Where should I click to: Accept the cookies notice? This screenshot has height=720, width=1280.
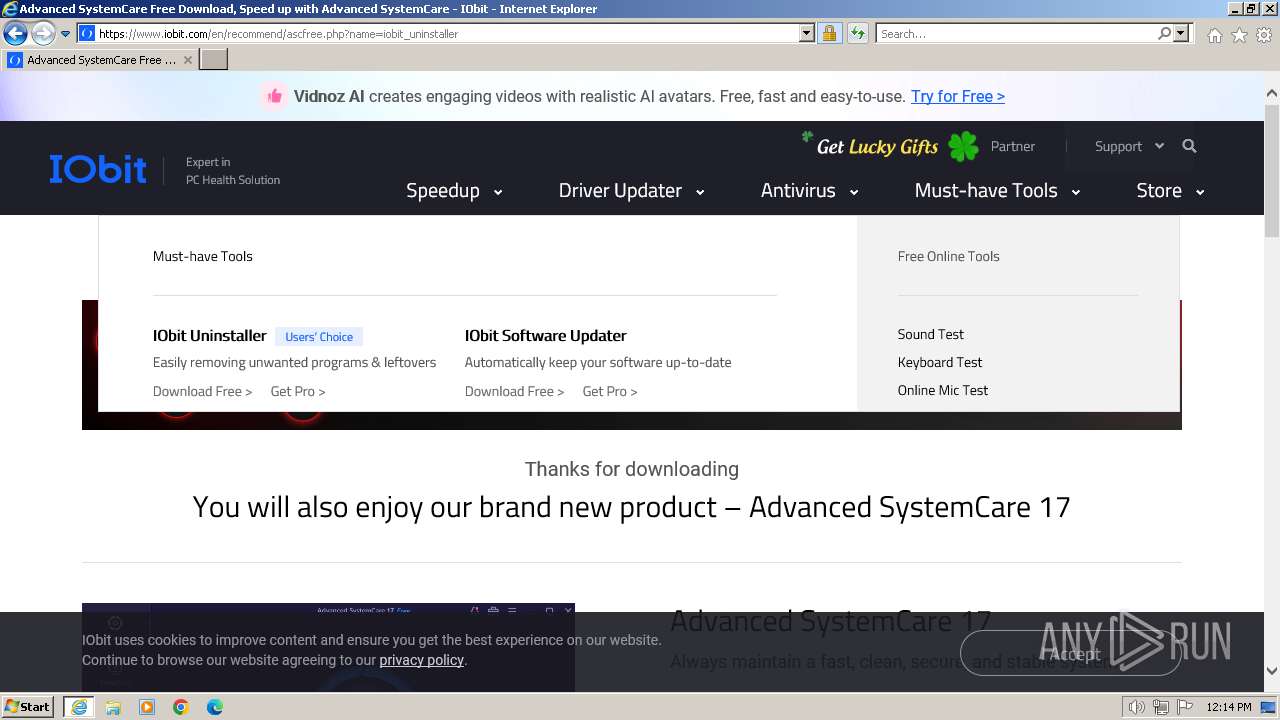click(x=1072, y=654)
